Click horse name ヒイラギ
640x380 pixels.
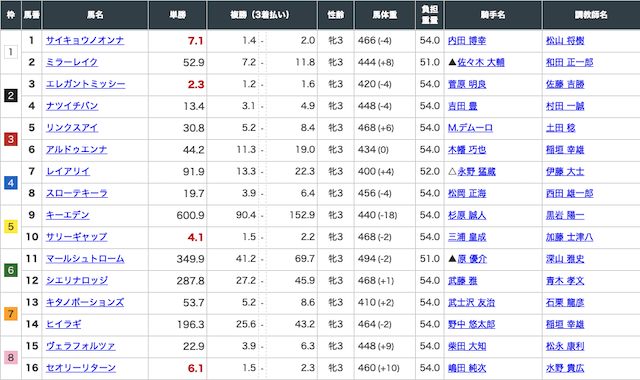[63, 324]
